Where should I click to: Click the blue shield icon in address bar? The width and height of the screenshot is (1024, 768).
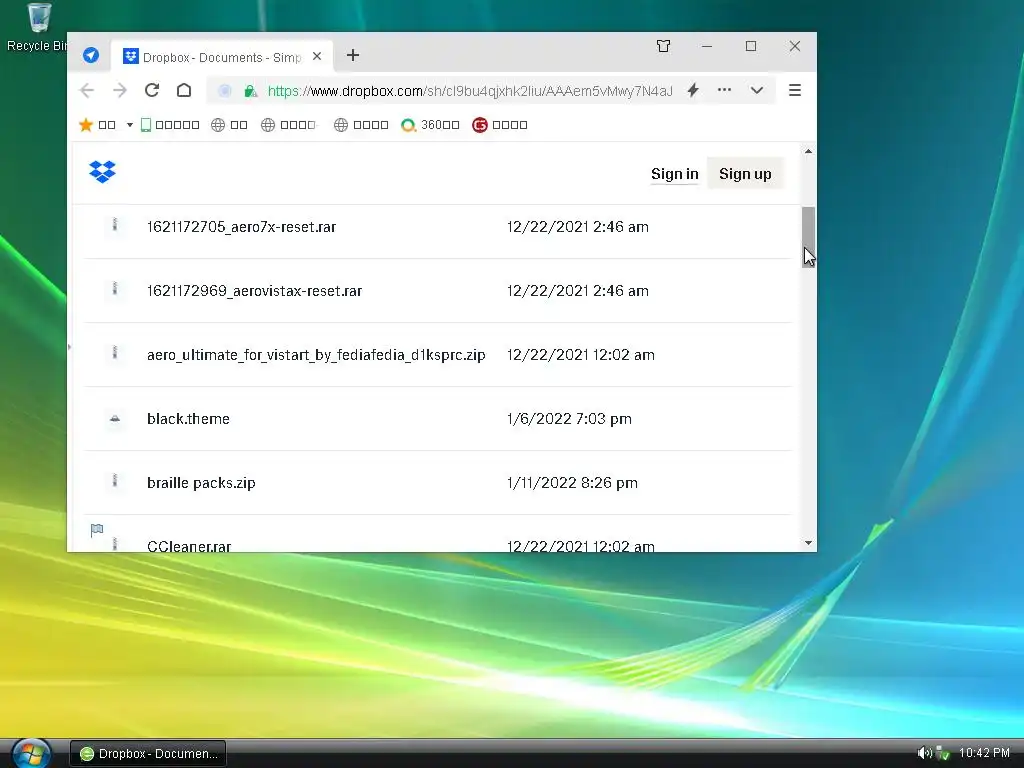225,91
